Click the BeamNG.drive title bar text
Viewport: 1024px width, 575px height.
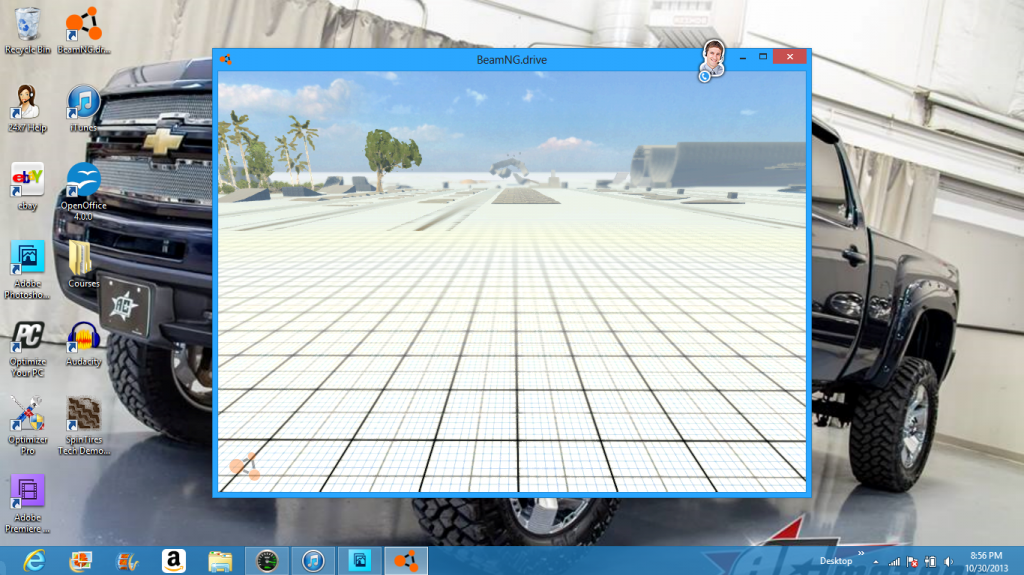coord(511,59)
